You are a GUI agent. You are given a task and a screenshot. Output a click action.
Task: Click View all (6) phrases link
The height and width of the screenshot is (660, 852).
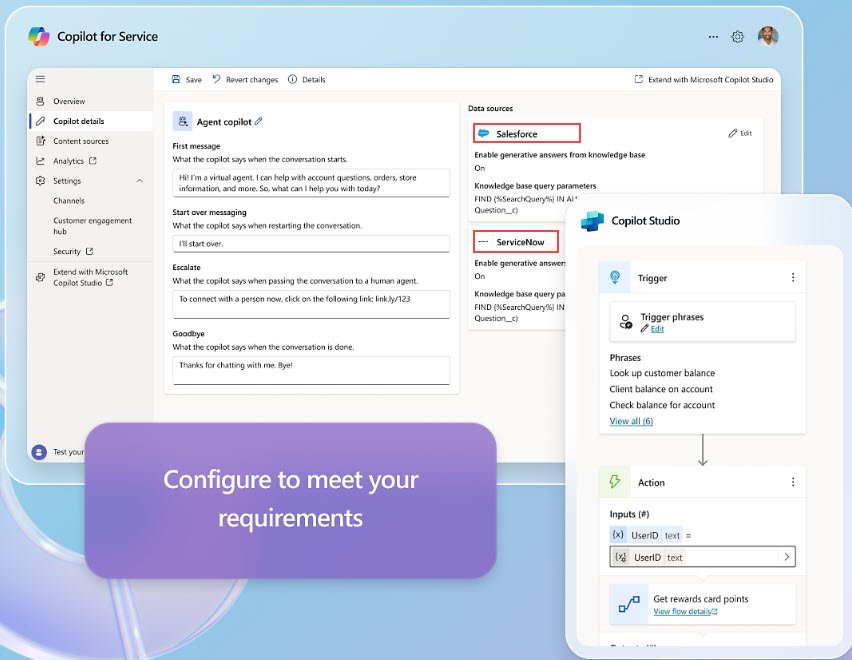coord(631,421)
